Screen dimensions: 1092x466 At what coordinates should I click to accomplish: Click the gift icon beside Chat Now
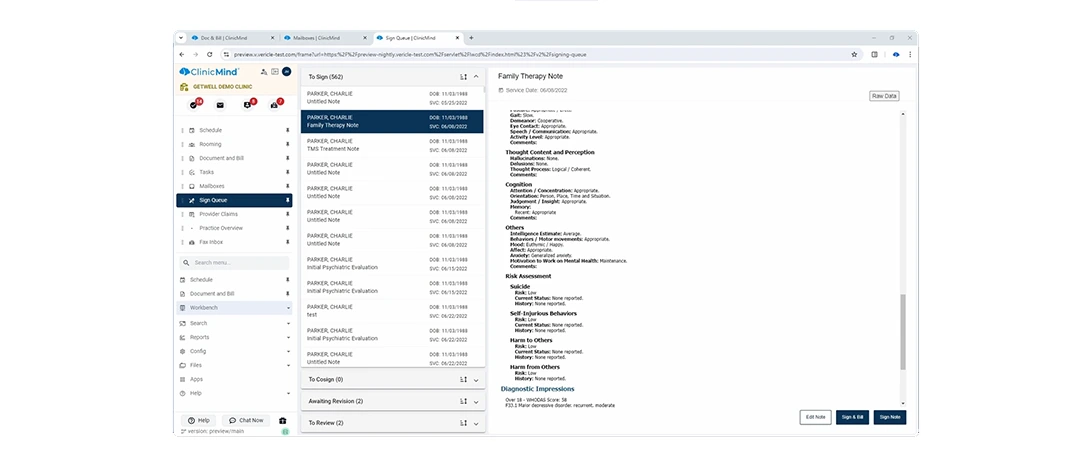point(283,420)
